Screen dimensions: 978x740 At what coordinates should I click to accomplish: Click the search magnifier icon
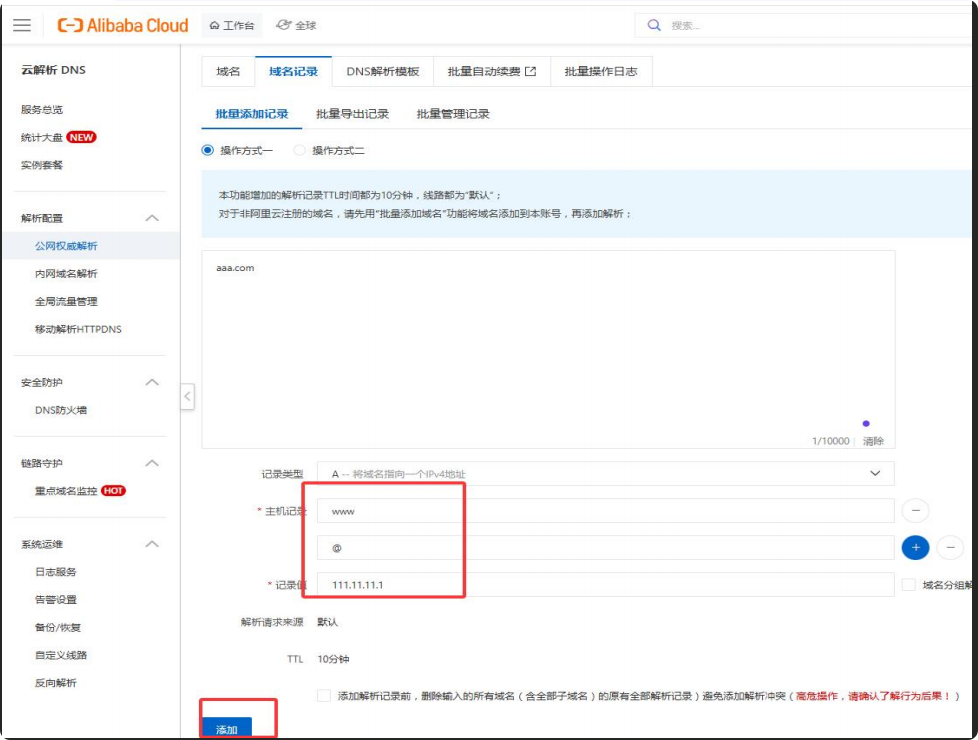(x=654, y=25)
